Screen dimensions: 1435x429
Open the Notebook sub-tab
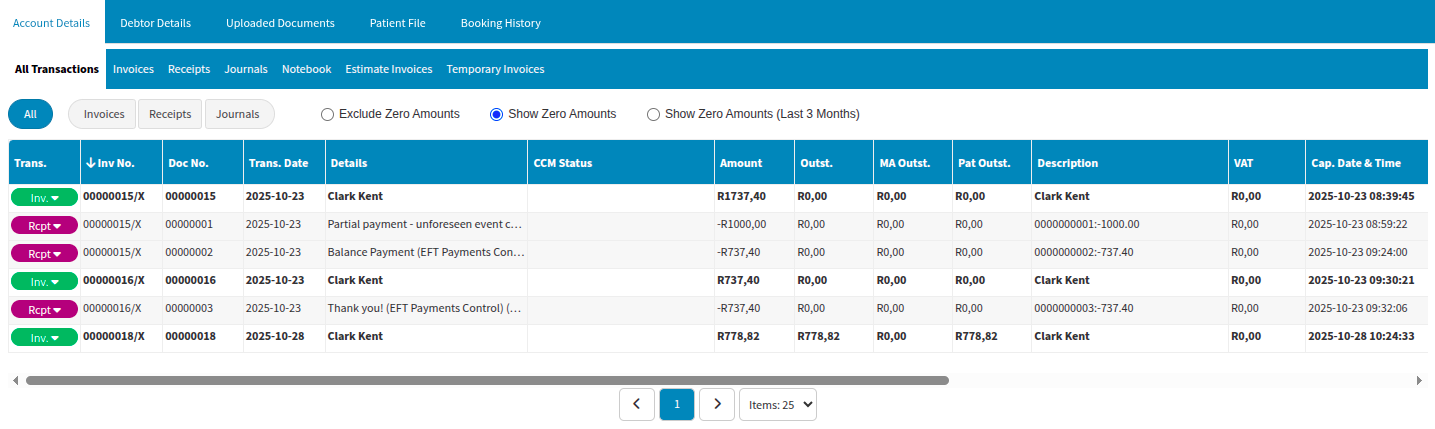tap(306, 69)
